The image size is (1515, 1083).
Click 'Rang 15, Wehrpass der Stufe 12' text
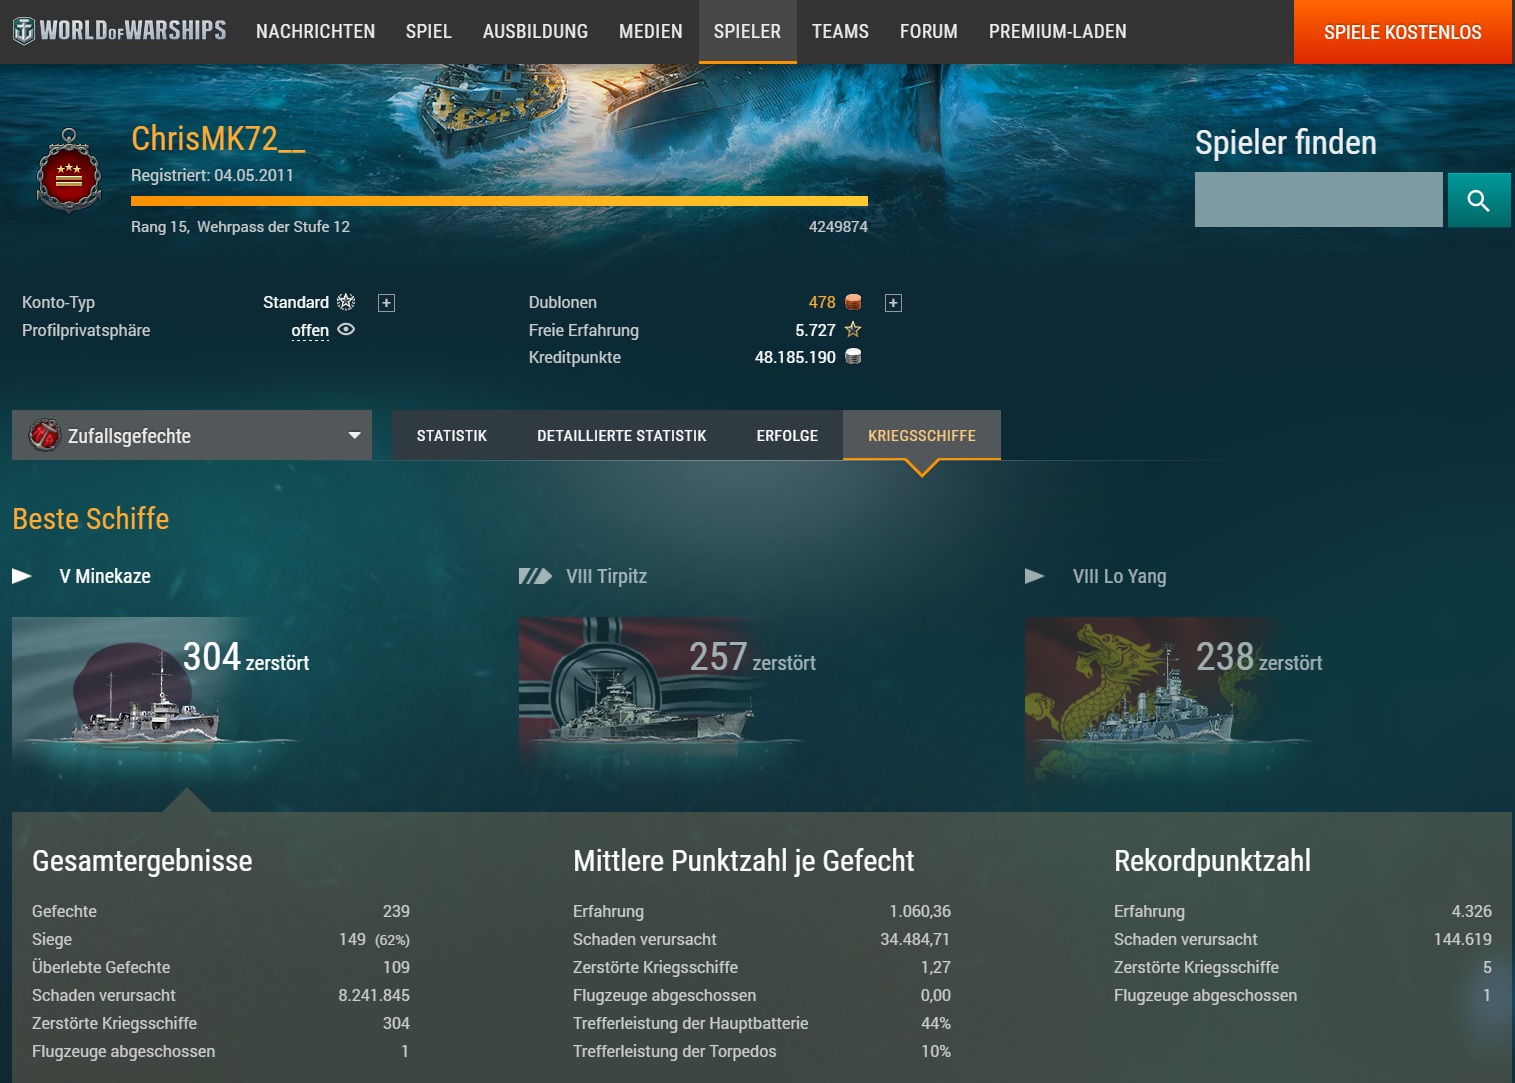tap(240, 227)
